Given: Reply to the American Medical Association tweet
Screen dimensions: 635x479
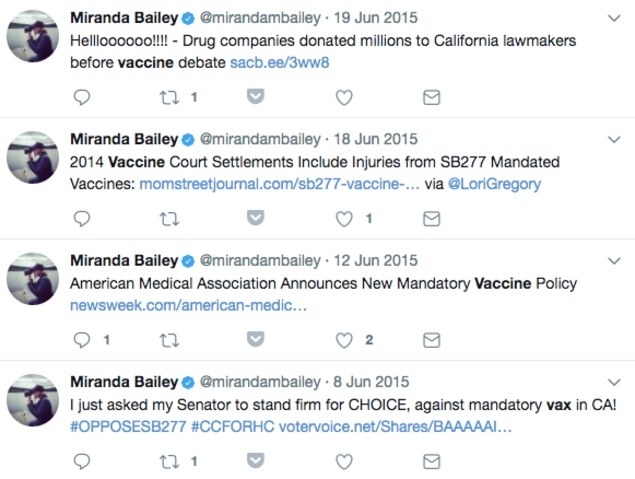Looking at the screenshot, I should click(x=82, y=340).
